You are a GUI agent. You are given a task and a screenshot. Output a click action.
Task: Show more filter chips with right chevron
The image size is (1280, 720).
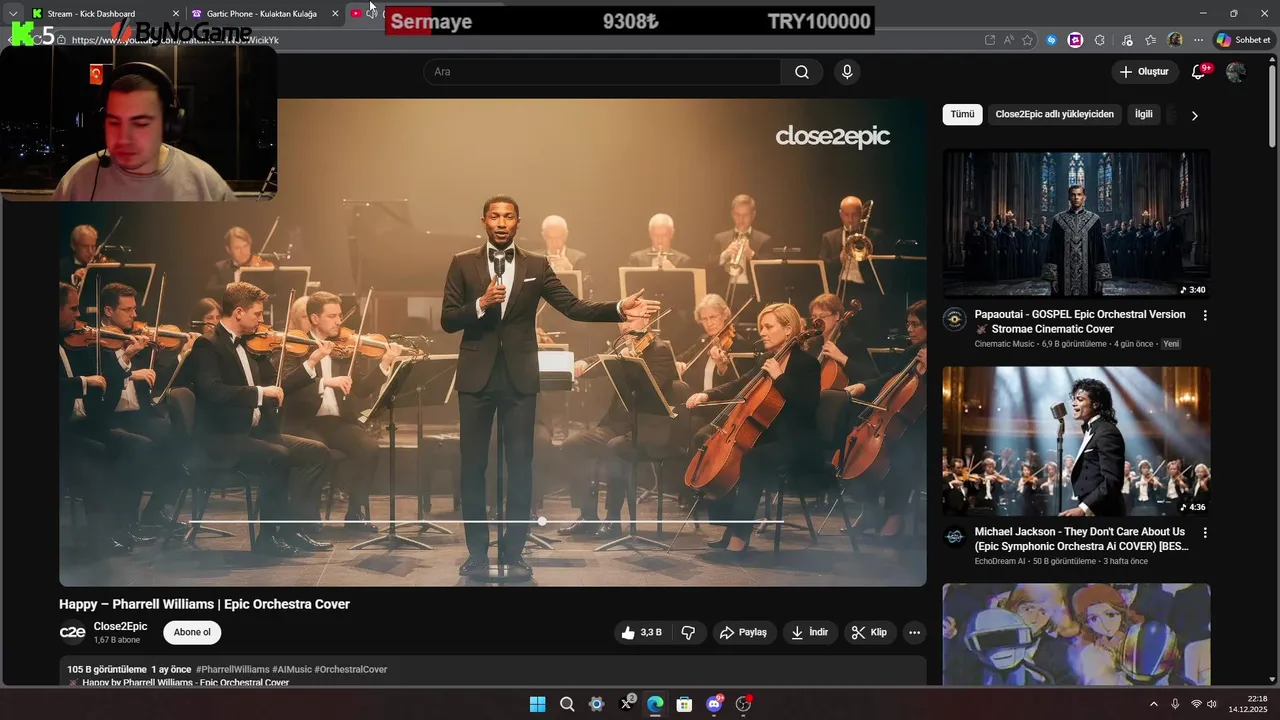click(x=1194, y=115)
